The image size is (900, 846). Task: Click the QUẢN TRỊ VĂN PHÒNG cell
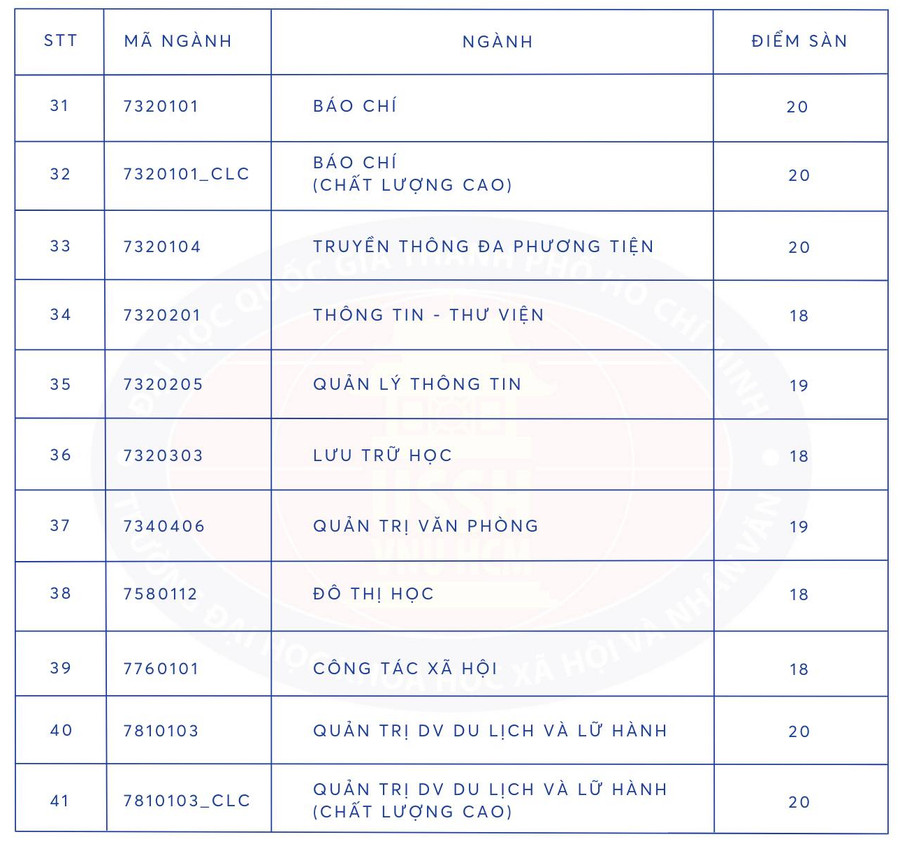click(425, 525)
